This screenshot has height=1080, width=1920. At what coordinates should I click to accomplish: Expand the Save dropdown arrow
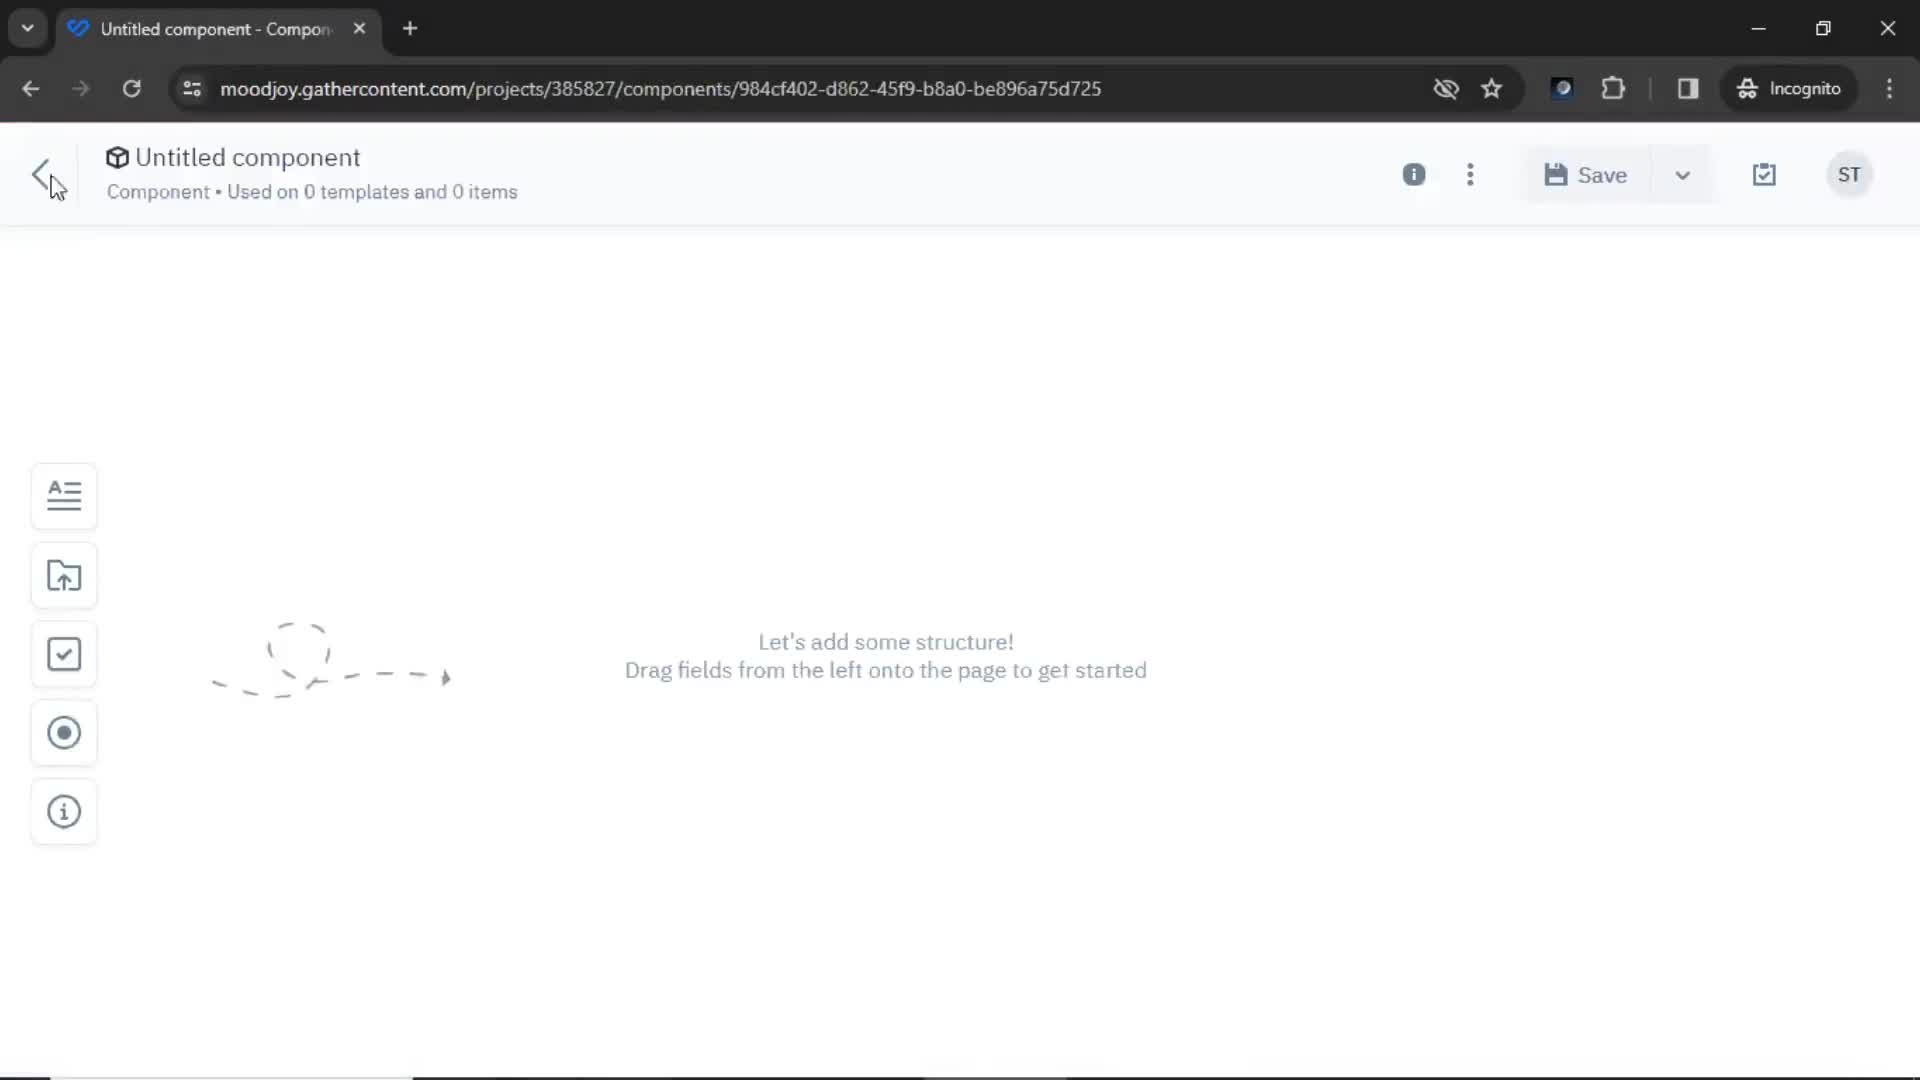pyautogui.click(x=1681, y=174)
